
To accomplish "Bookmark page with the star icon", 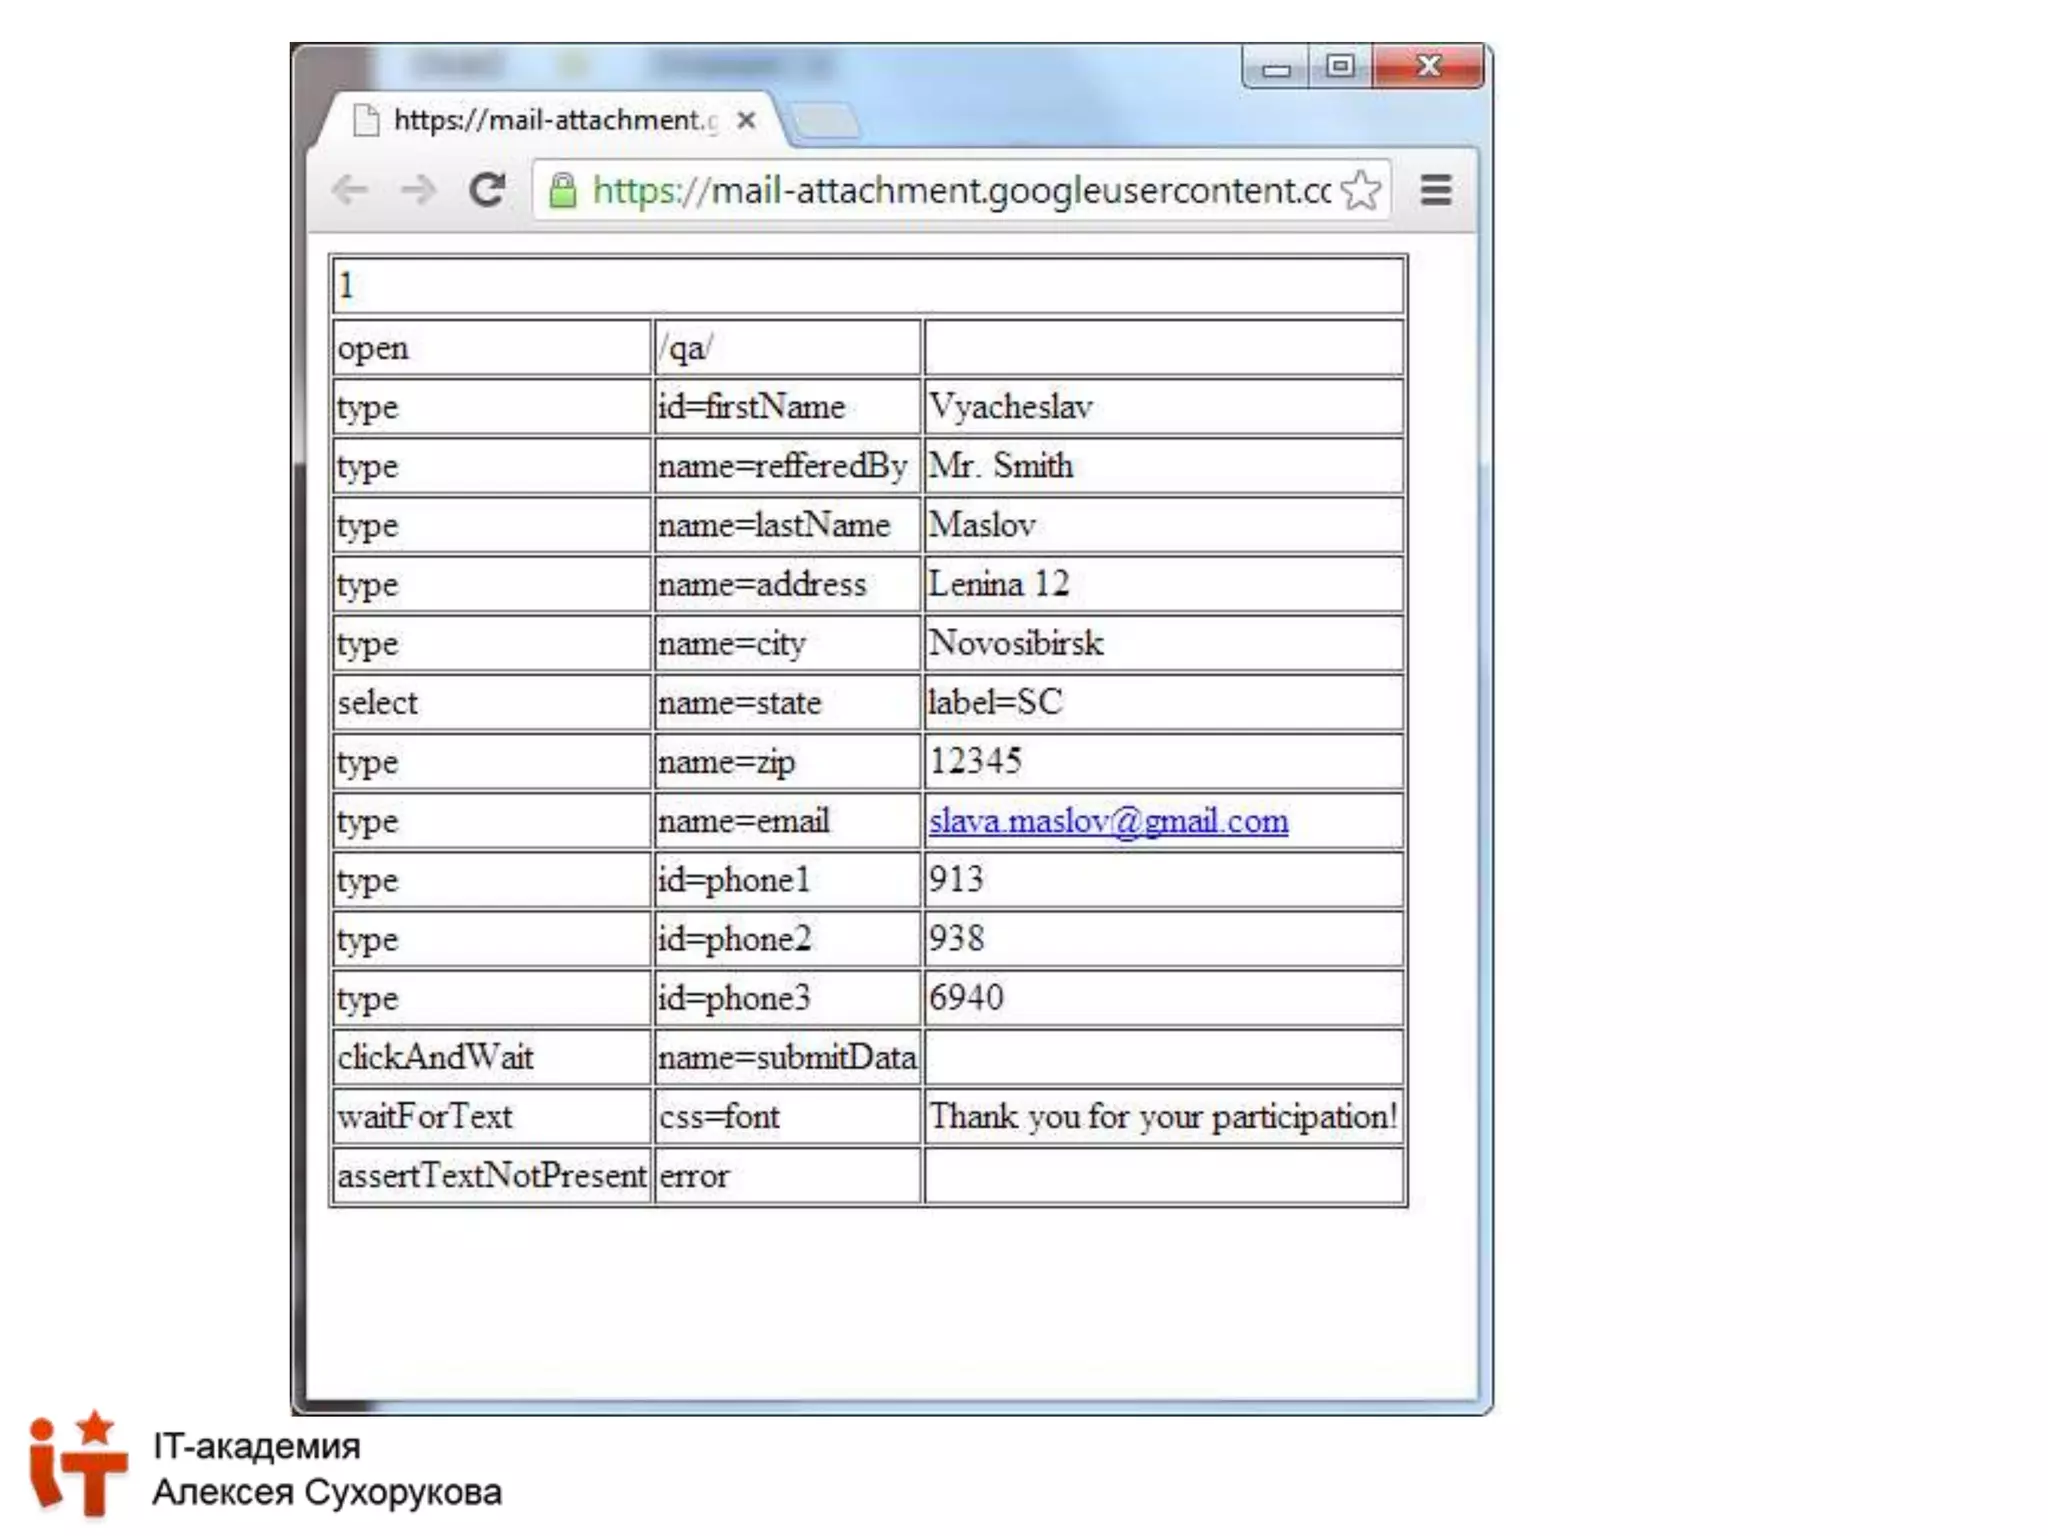I will click(x=1361, y=190).
